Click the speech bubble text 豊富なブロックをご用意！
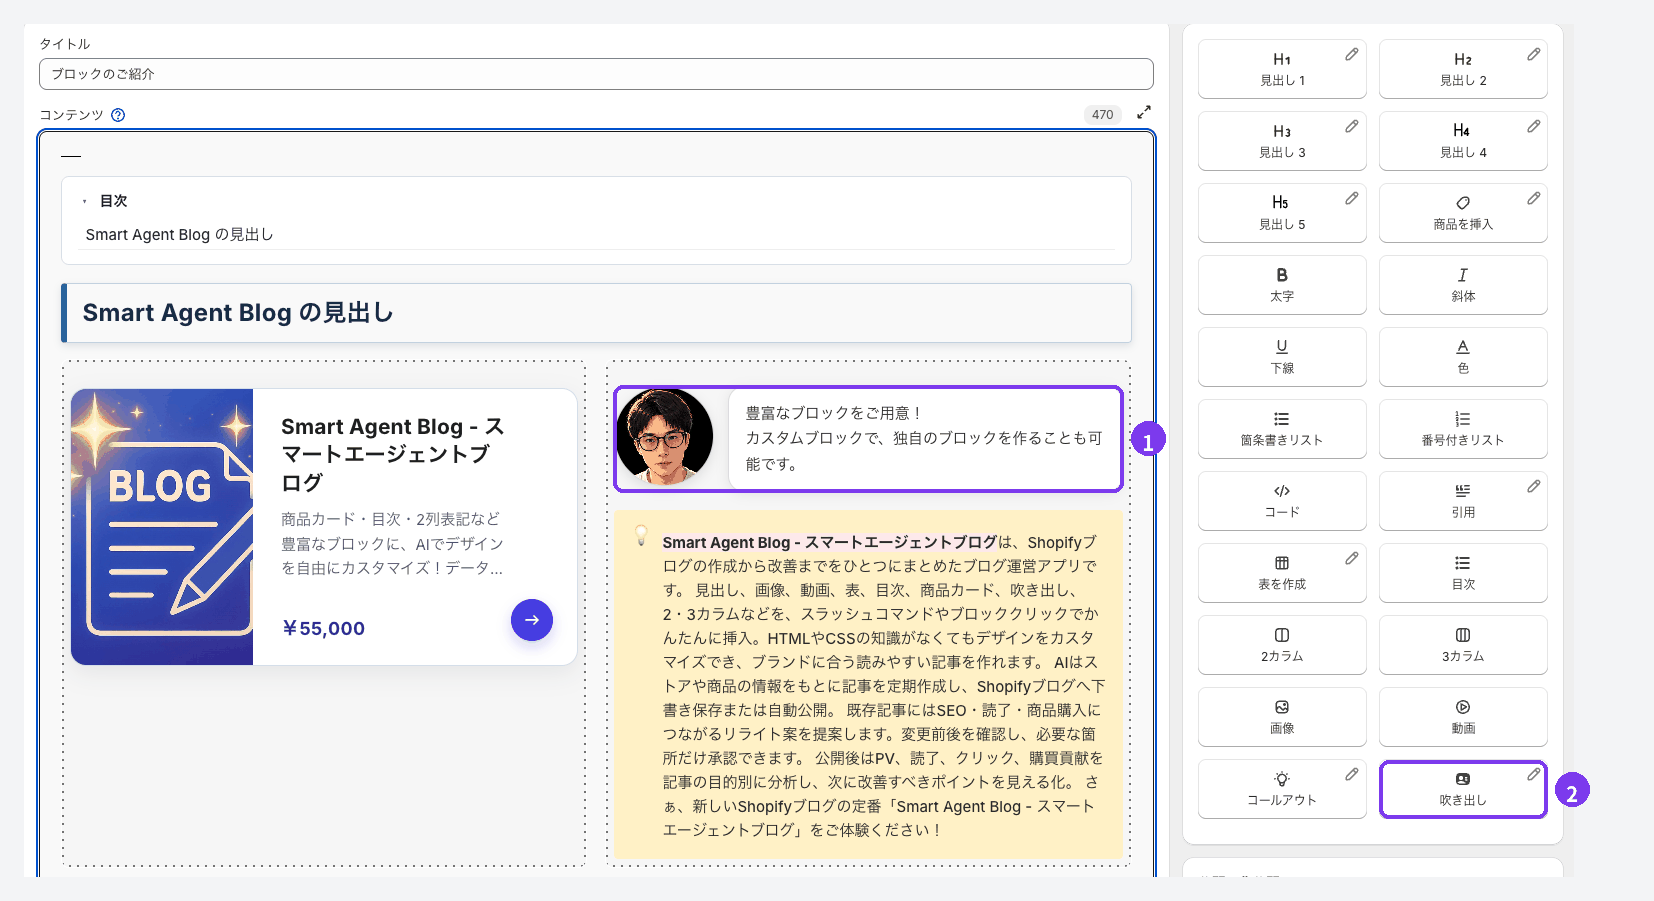 click(834, 413)
